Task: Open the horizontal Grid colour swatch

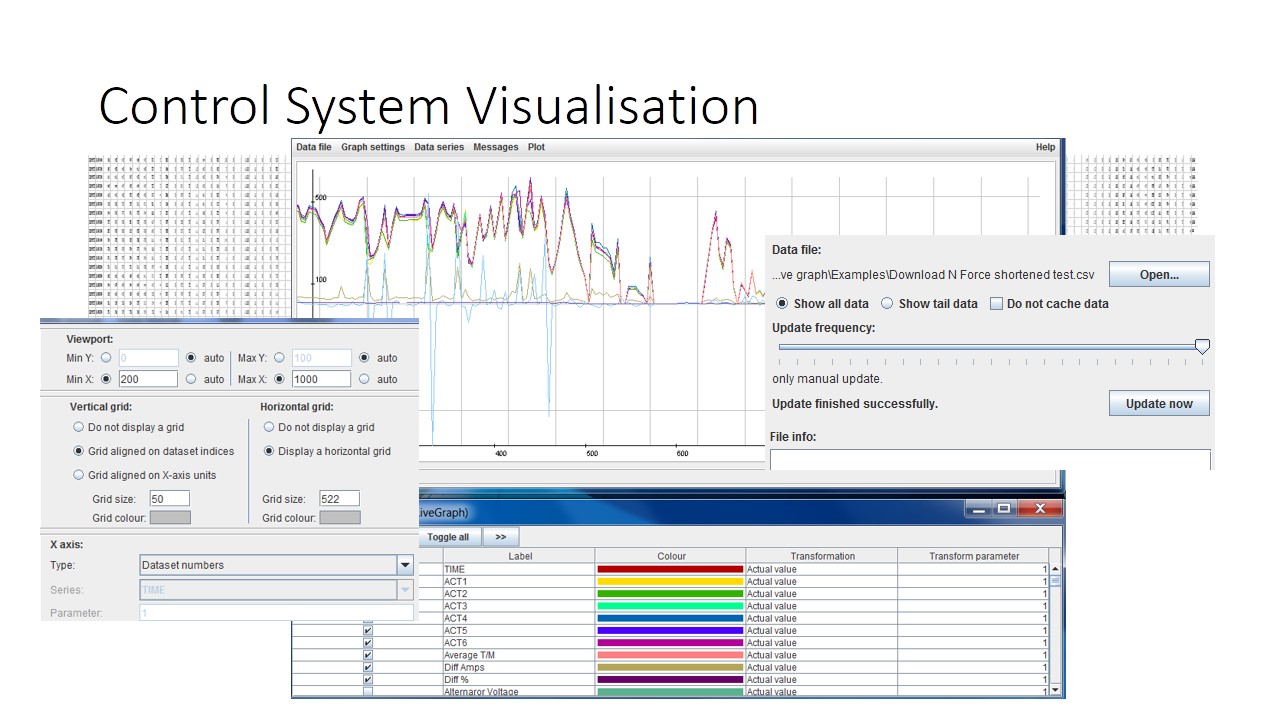Action: [x=339, y=517]
